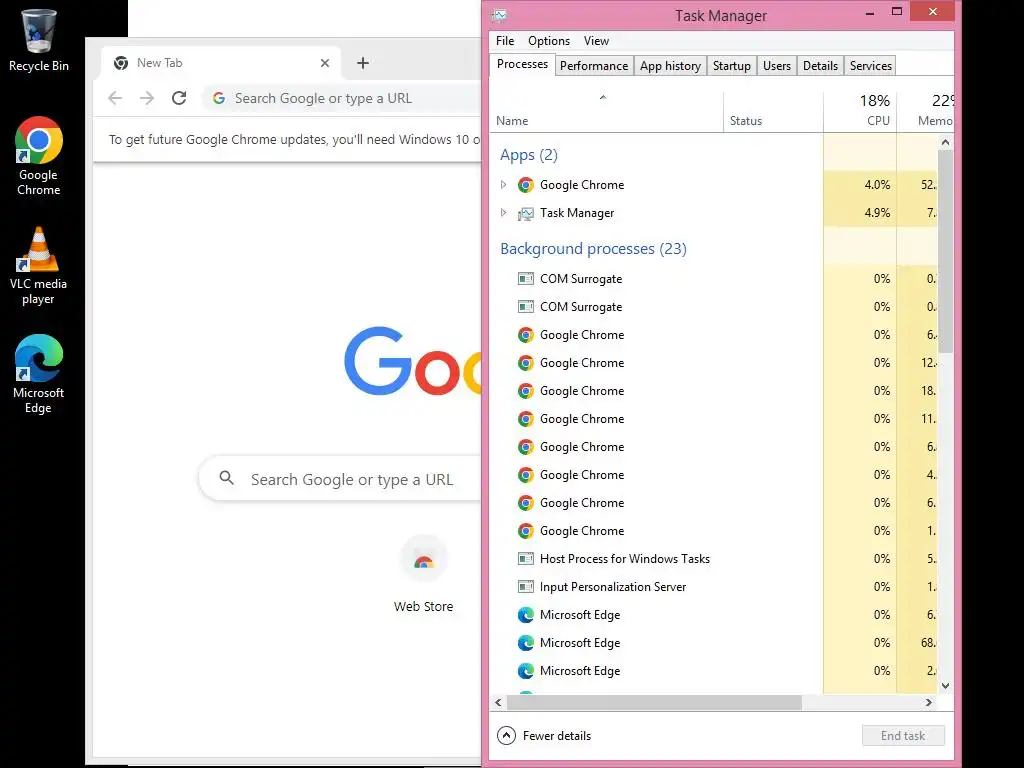1024x768 pixels.
Task: Click the Task Manager icon in Apps row
Action: pyautogui.click(x=526, y=213)
